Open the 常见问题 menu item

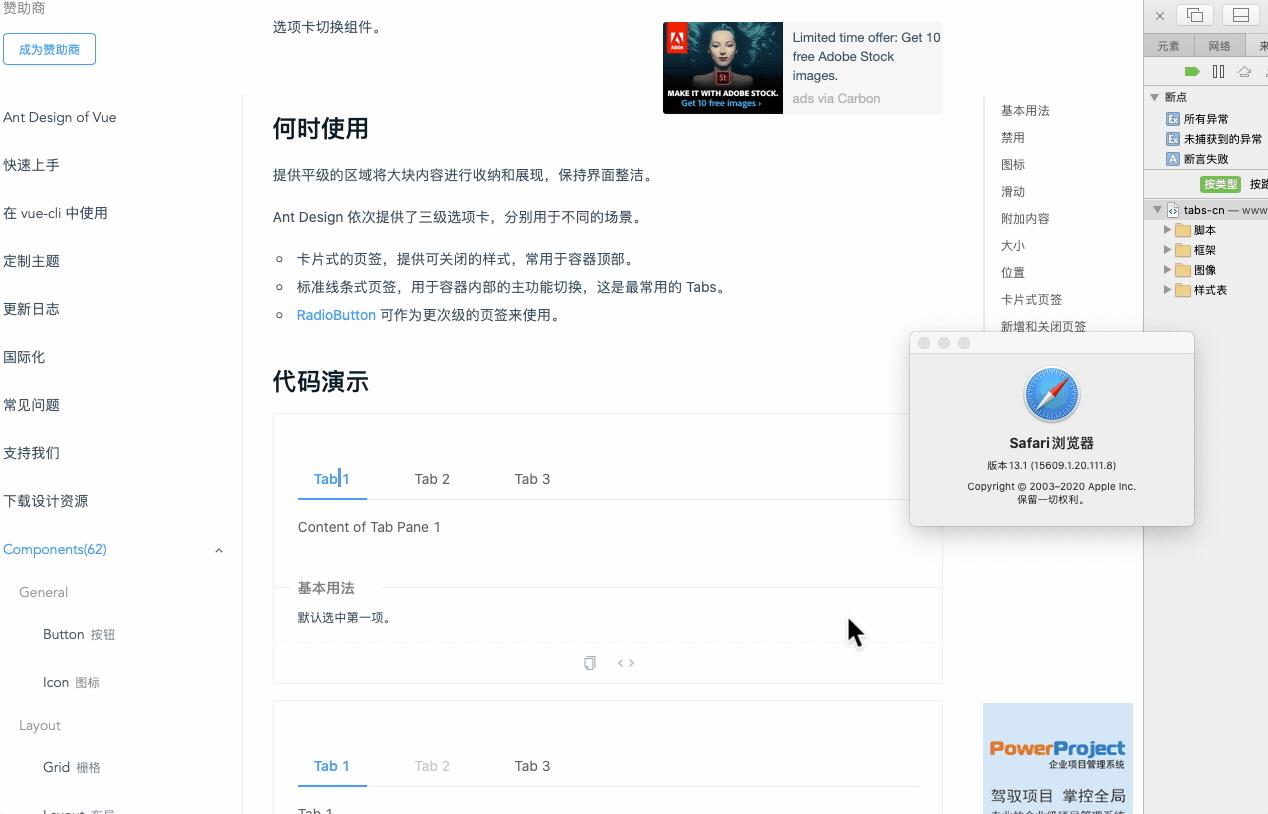coord(31,405)
